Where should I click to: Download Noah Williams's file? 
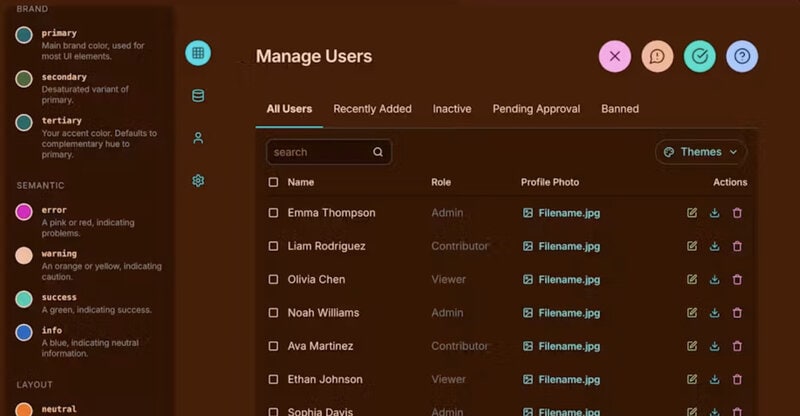714,313
